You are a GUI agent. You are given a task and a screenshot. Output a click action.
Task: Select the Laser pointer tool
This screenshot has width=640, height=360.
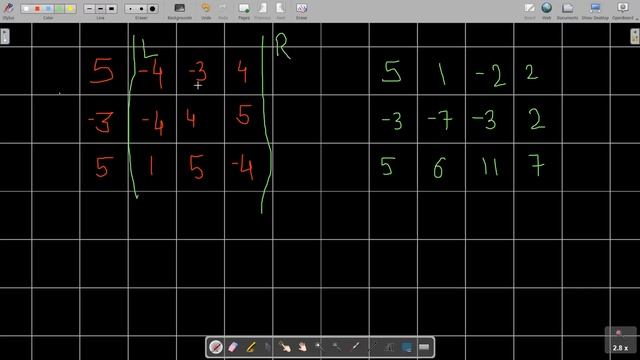[355, 347]
